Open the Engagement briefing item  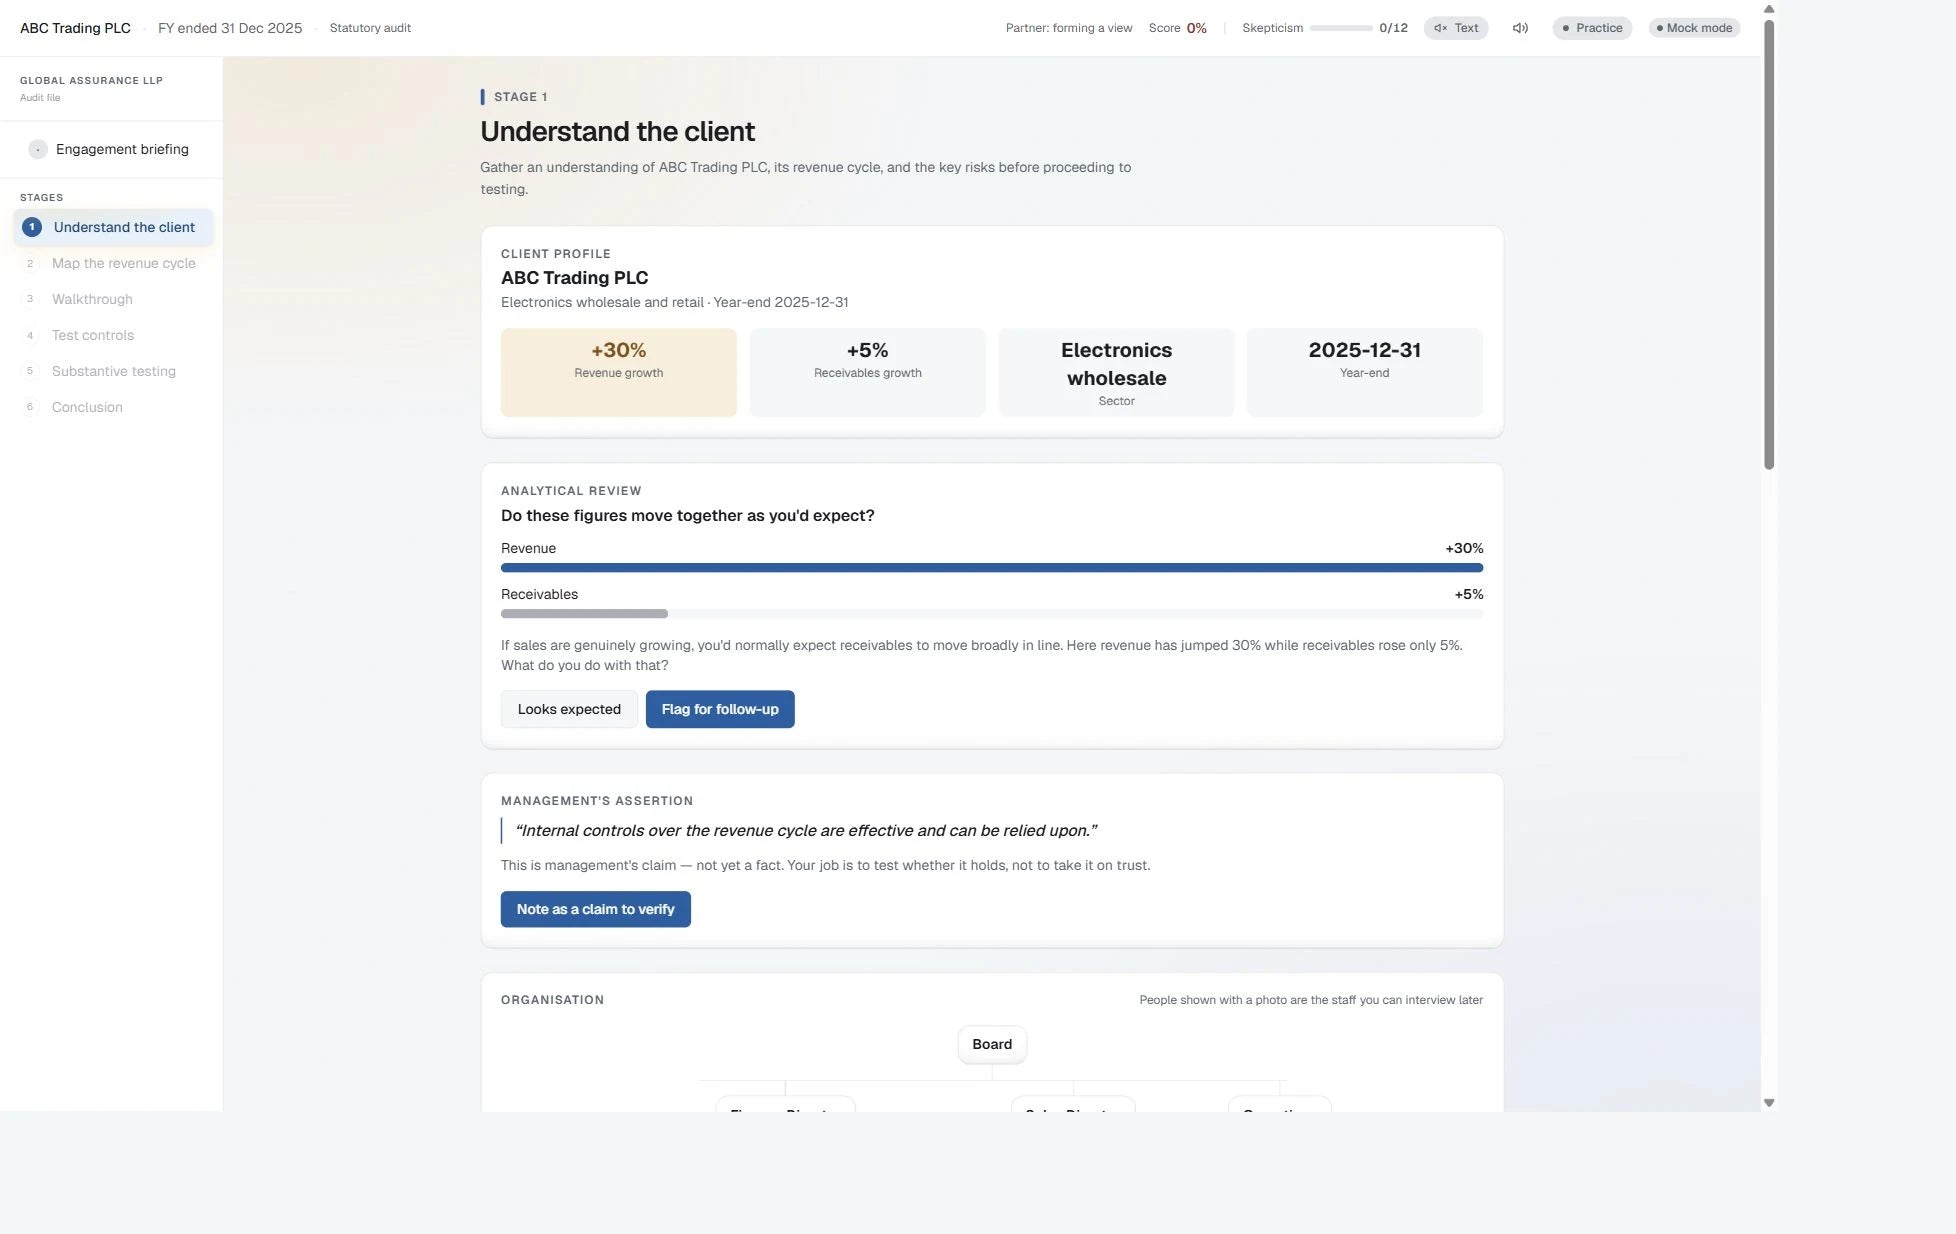[111, 149]
